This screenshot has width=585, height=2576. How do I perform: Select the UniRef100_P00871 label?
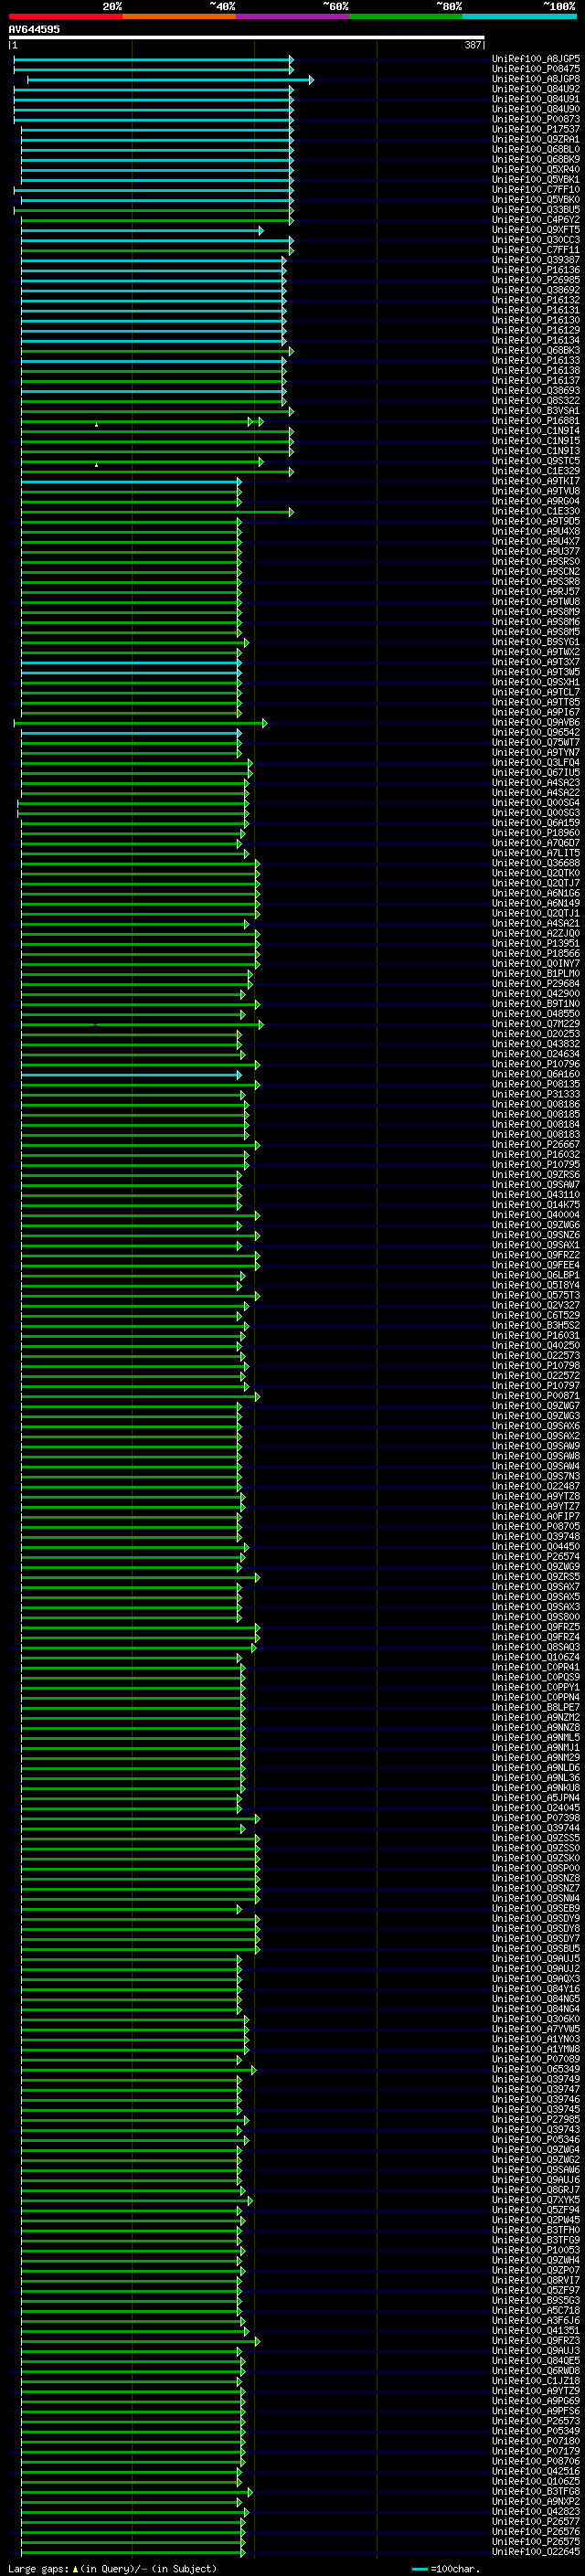(x=536, y=1395)
